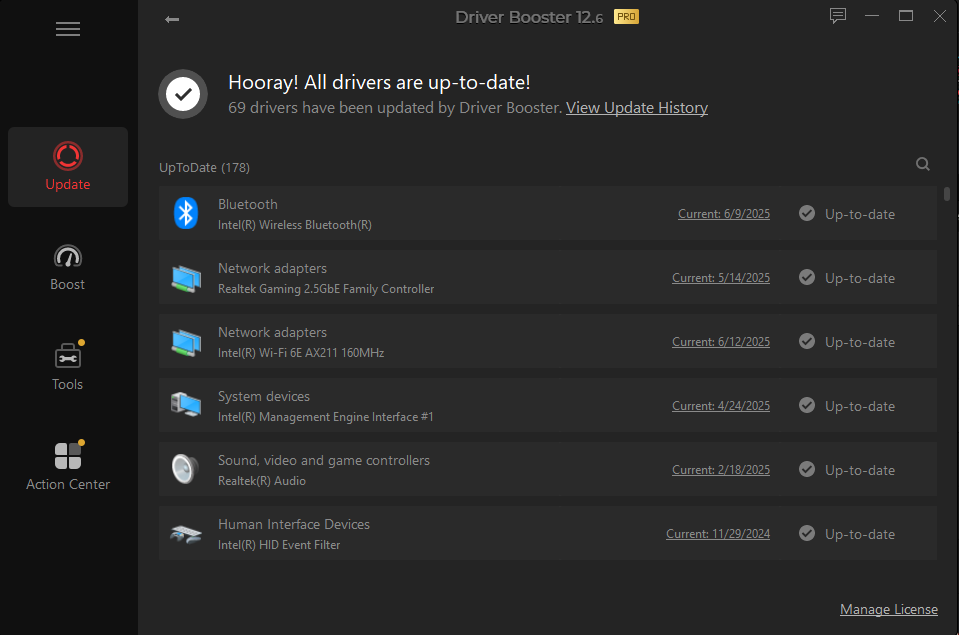Image resolution: width=959 pixels, height=635 pixels.
Task: Click System devices label
Action: (264, 396)
